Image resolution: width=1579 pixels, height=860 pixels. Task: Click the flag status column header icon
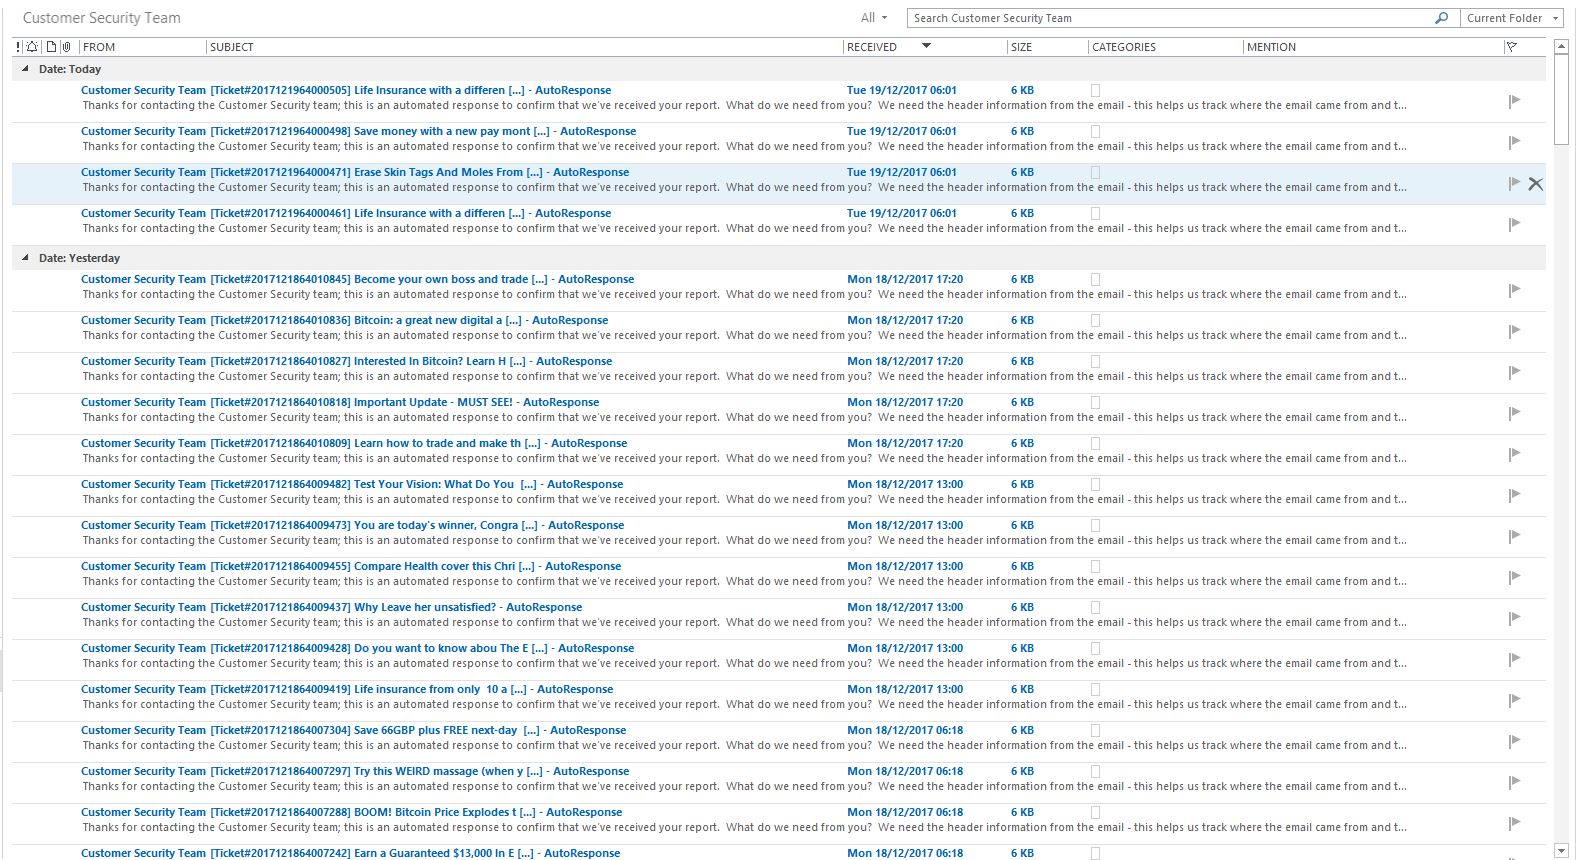[1511, 47]
